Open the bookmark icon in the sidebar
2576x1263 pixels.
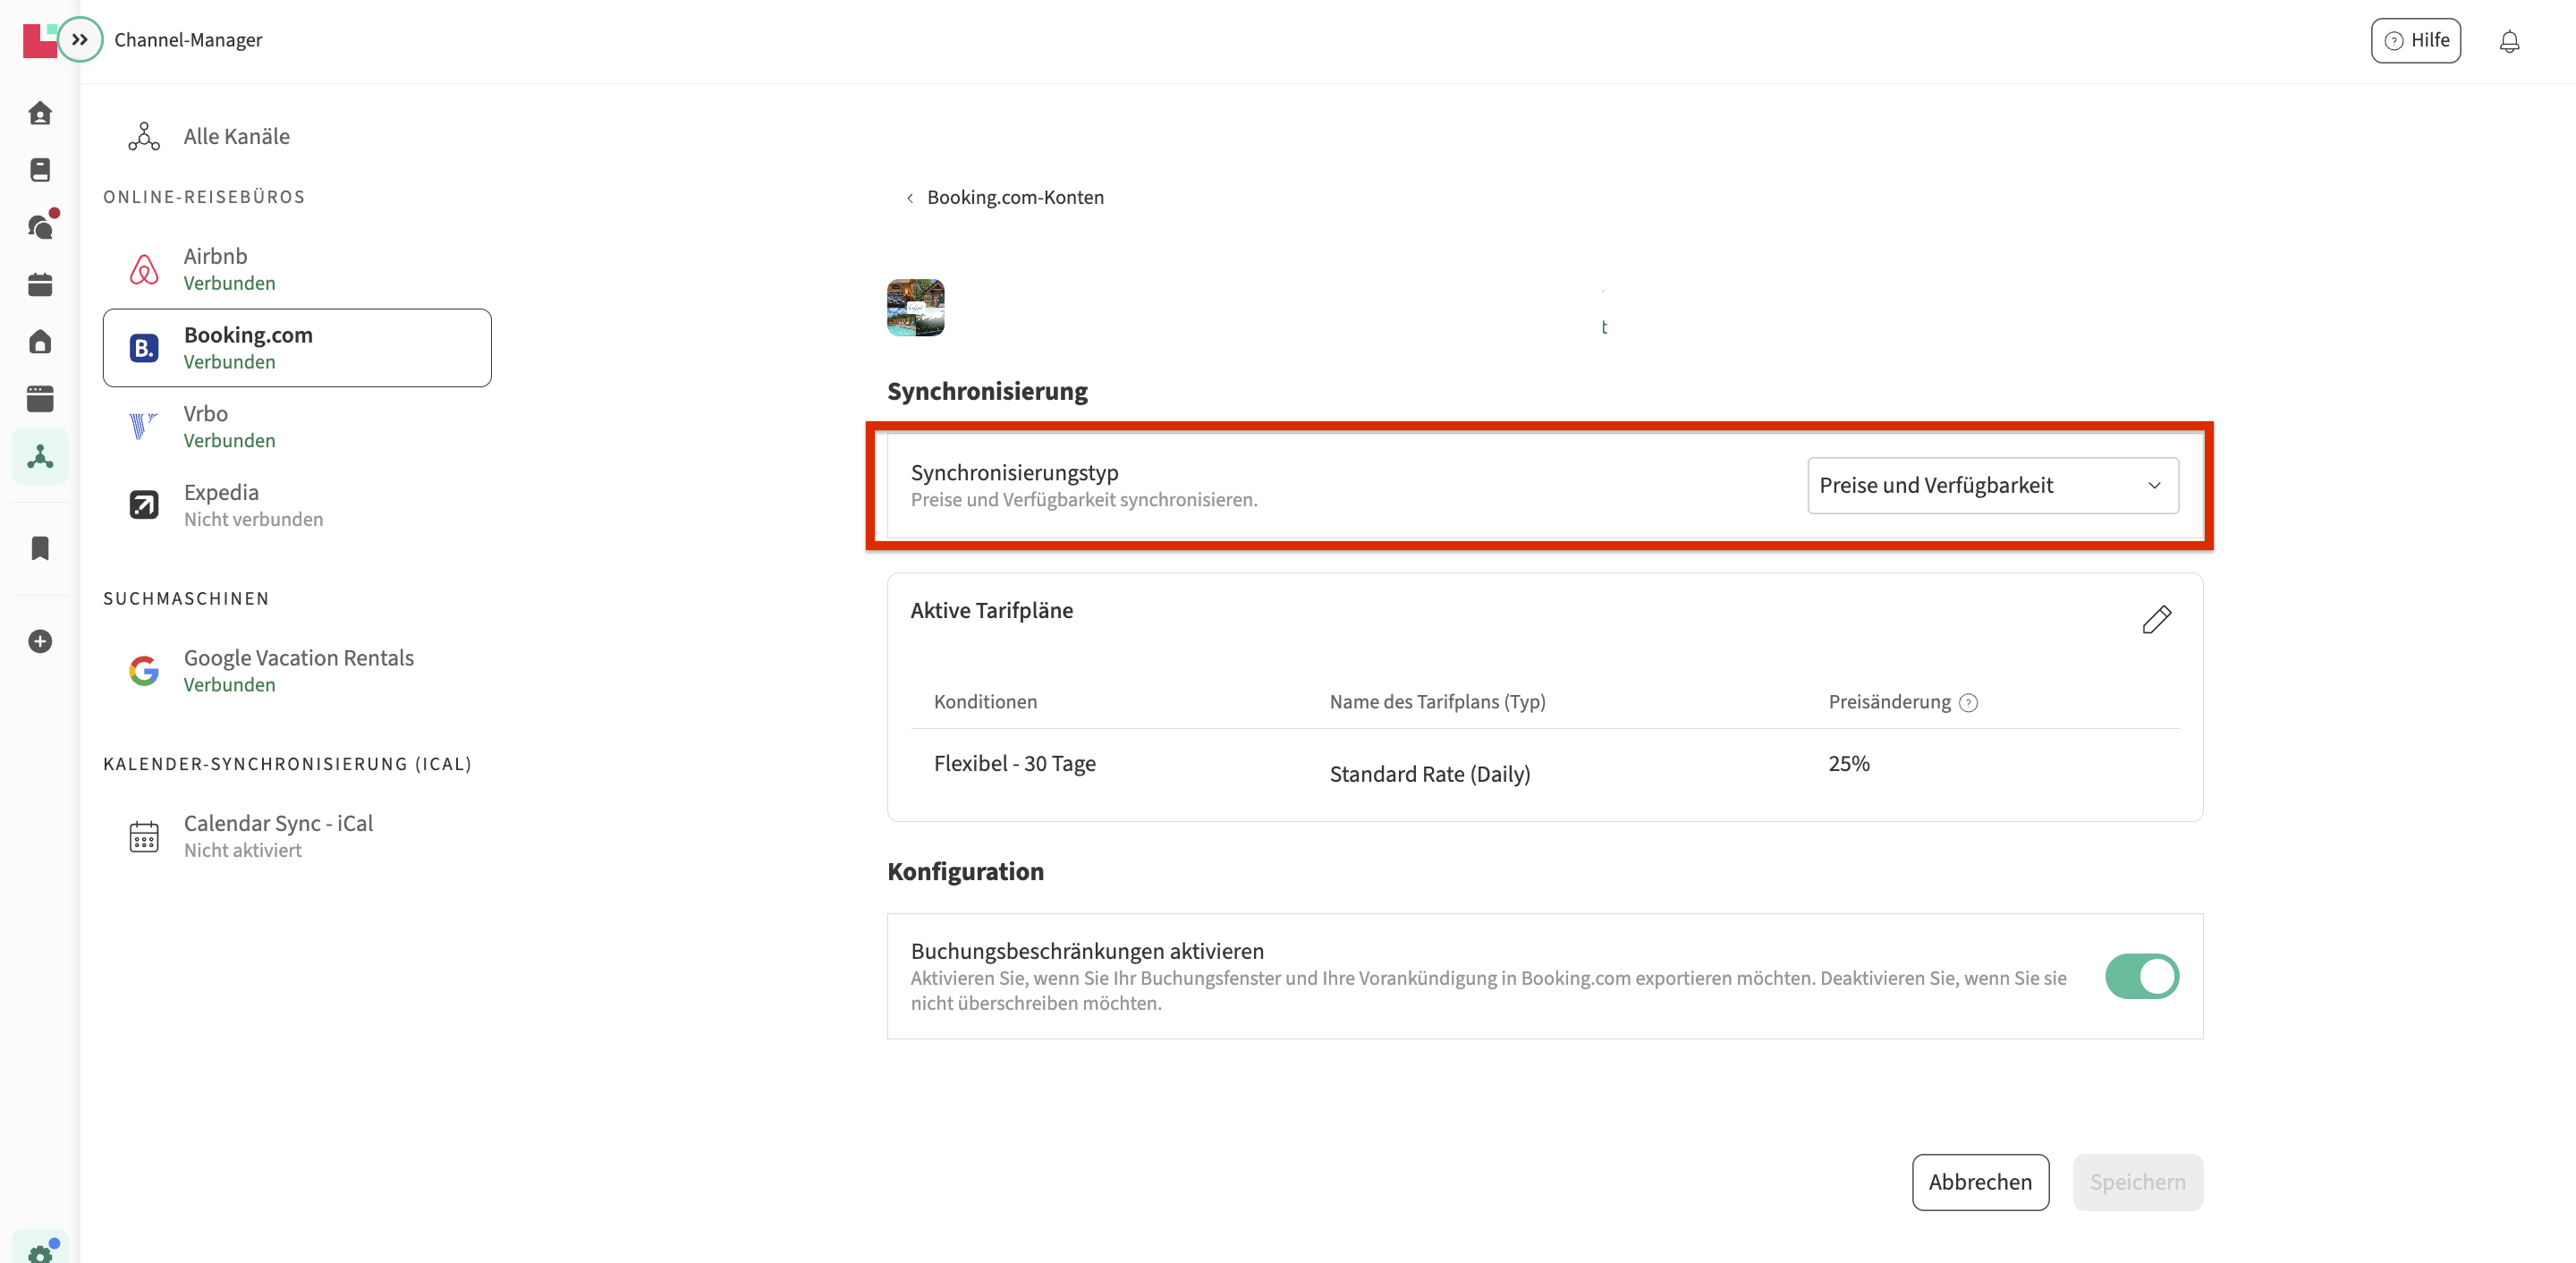pos(40,548)
